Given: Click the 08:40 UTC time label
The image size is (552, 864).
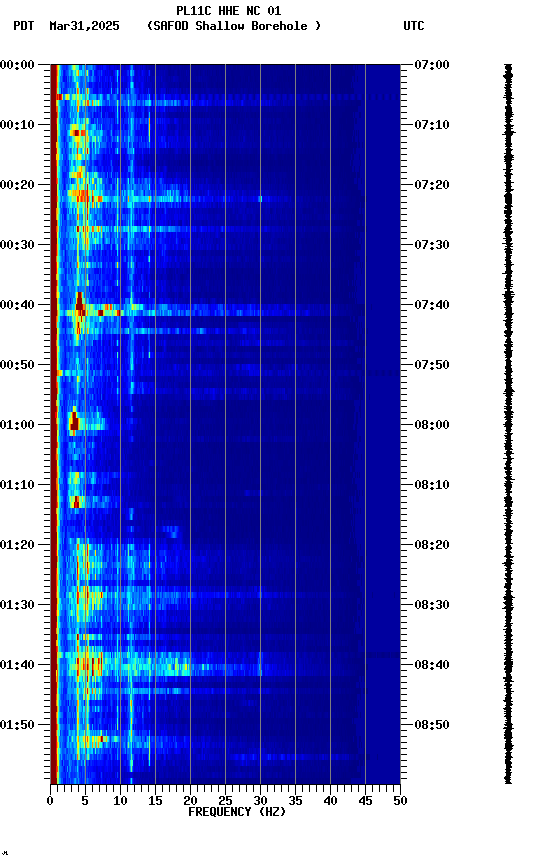Looking at the screenshot, I should point(432,665).
